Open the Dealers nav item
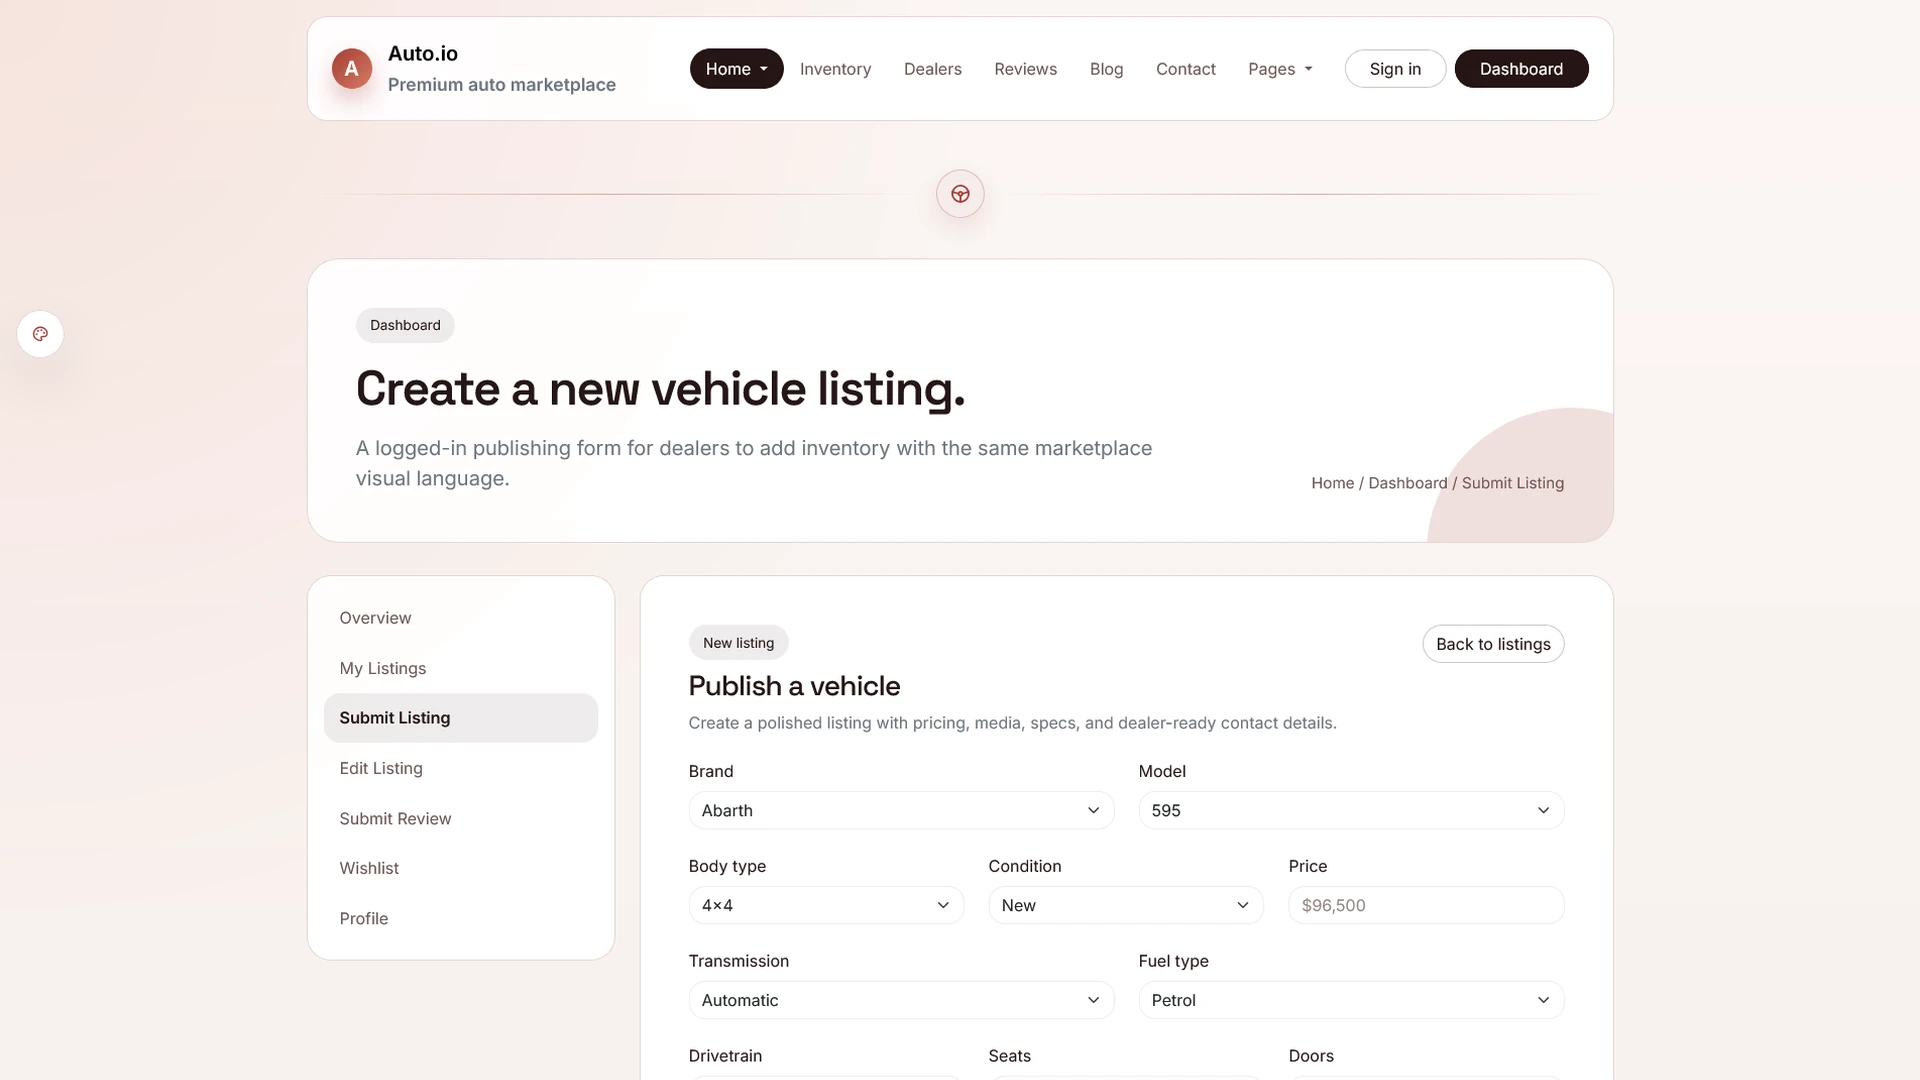The width and height of the screenshot is (1920, 1080). [932, 69]
